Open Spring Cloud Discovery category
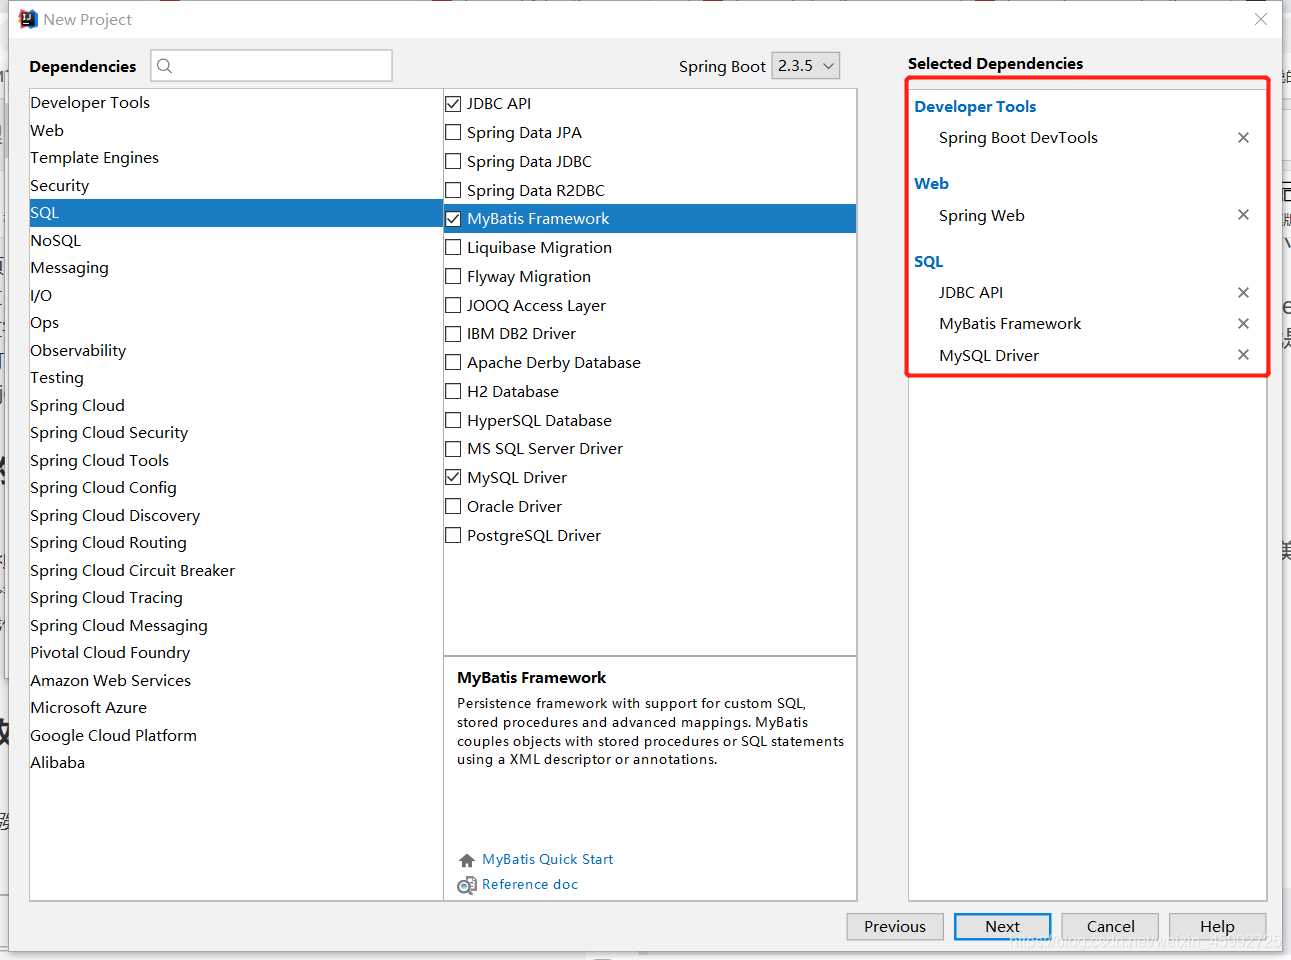This screenshot has width=1291, height=960. 236,515
